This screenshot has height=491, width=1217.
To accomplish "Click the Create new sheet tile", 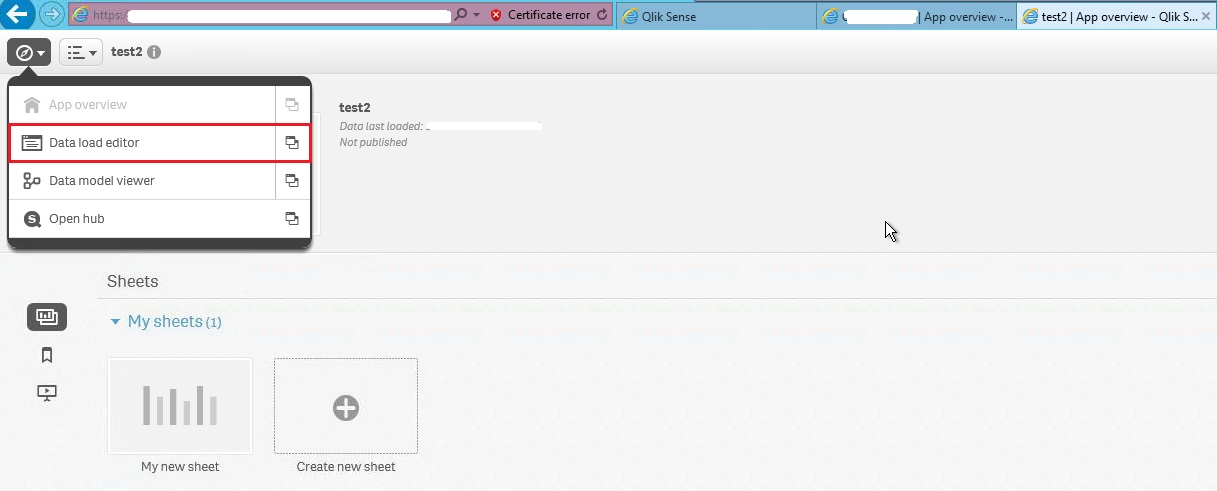I will pyautogui.click(x=346, y=406).
